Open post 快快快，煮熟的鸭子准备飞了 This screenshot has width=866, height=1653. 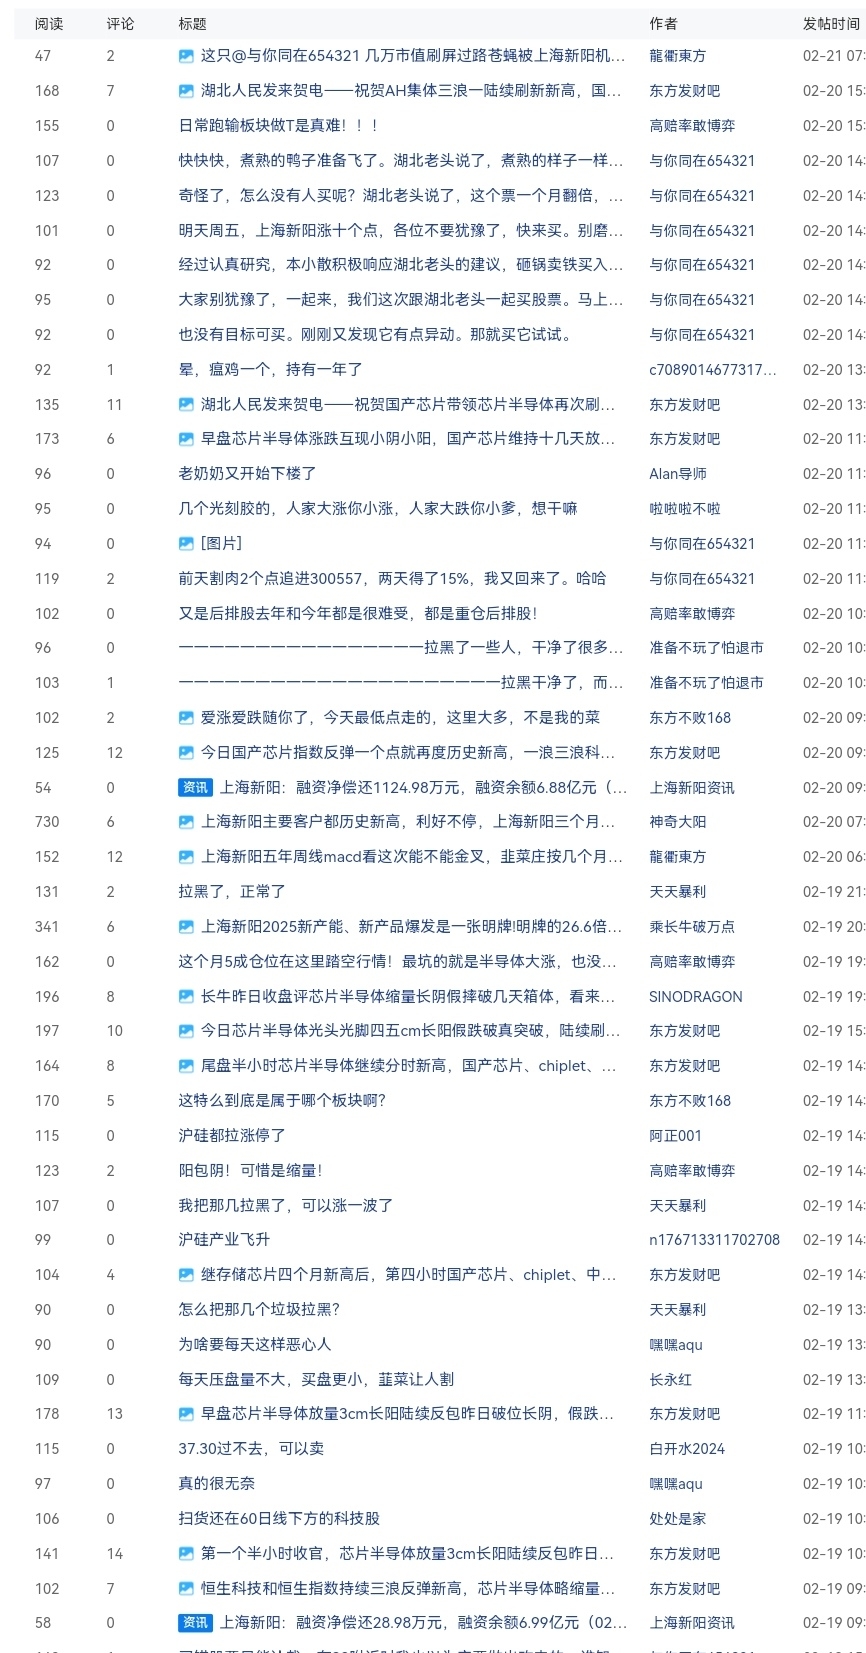point(401,161)
